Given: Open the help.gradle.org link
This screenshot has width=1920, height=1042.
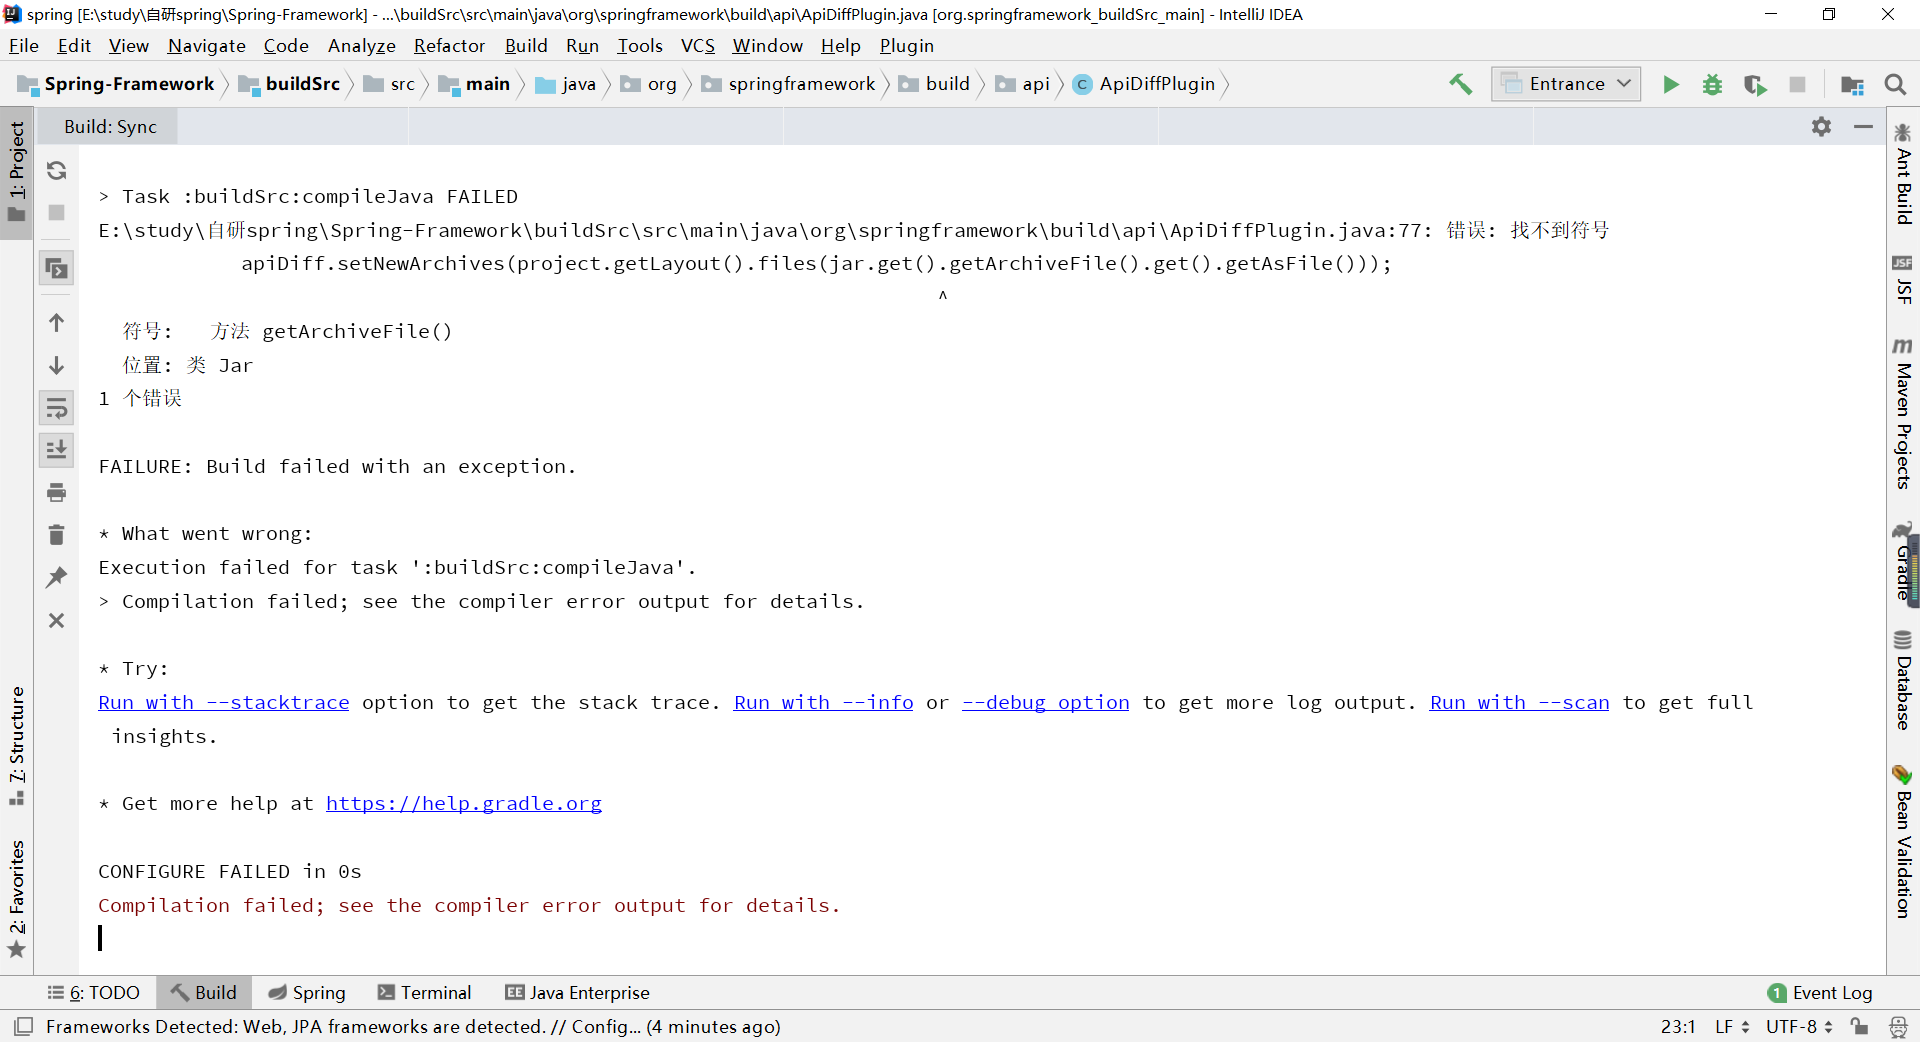Looking at the screenshot, I should (464, 803).
